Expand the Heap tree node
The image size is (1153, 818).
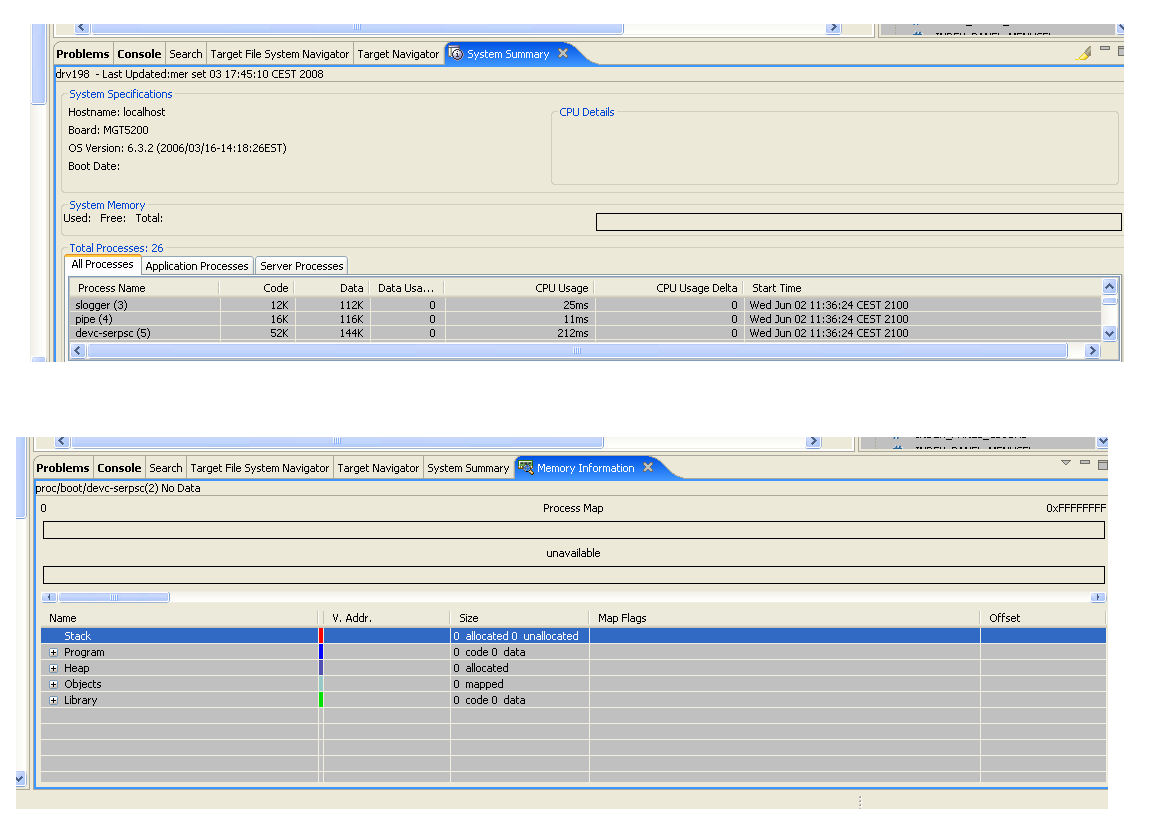53,668
